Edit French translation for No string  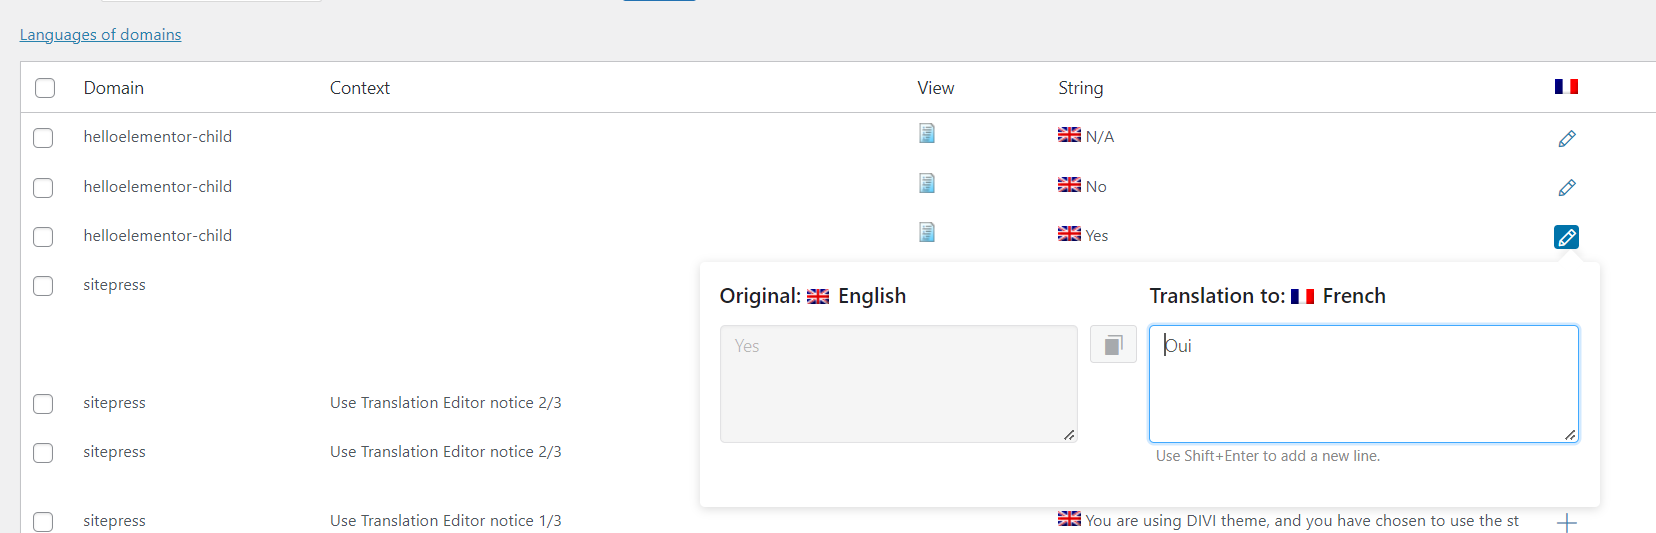[x=1567, y=188]
